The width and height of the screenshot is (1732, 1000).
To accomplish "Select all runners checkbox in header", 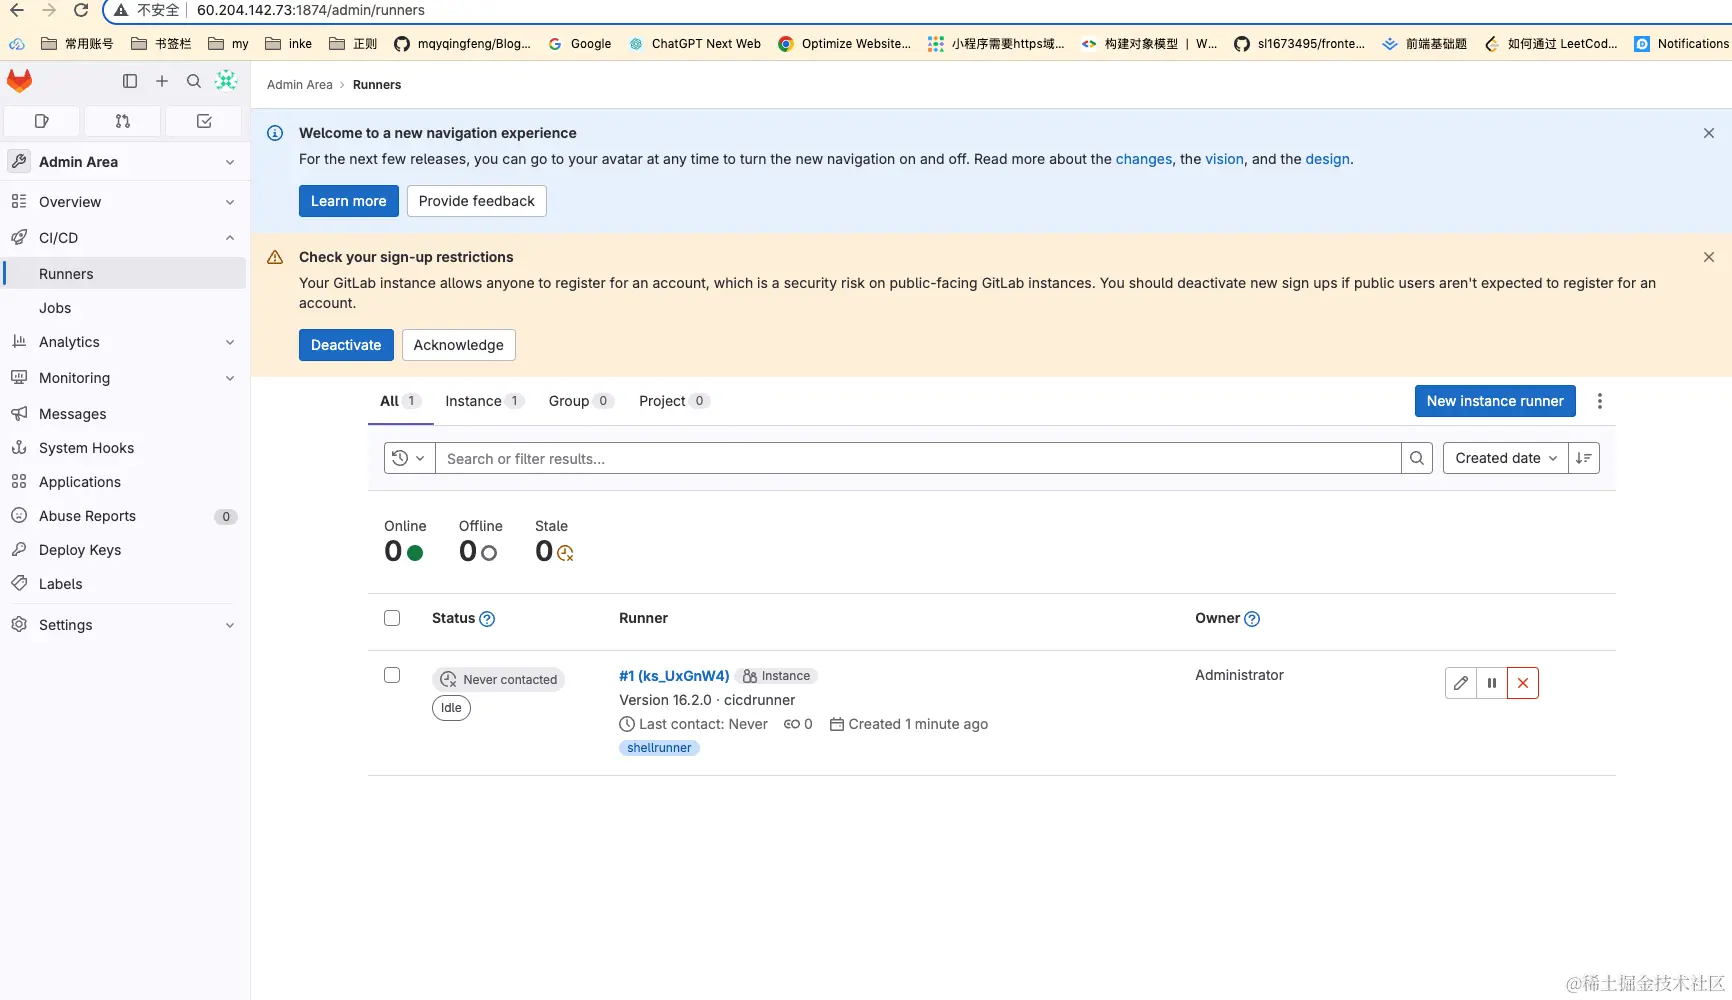I will [x=392, y=618].
